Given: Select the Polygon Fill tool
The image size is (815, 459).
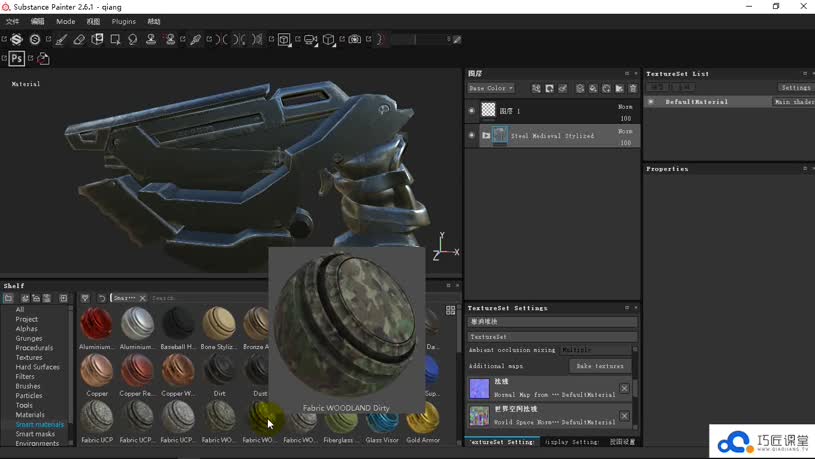Looking at the screenshot, I should (x=115, y=40).
